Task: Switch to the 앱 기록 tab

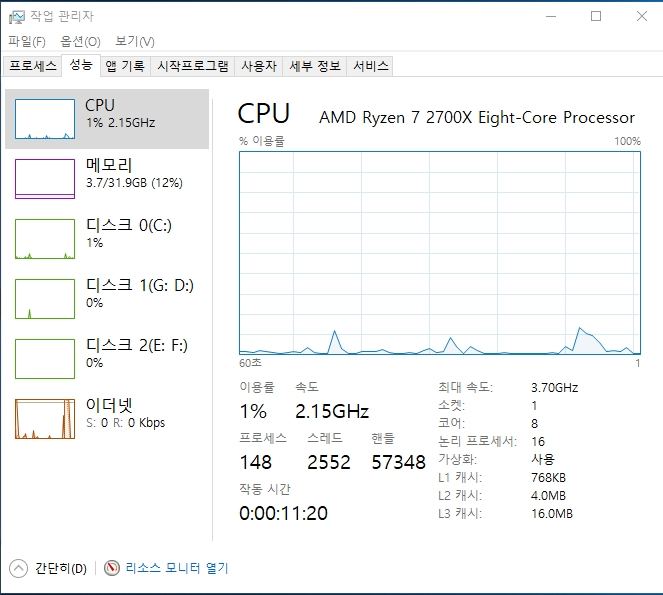Action: coord(125,66)
